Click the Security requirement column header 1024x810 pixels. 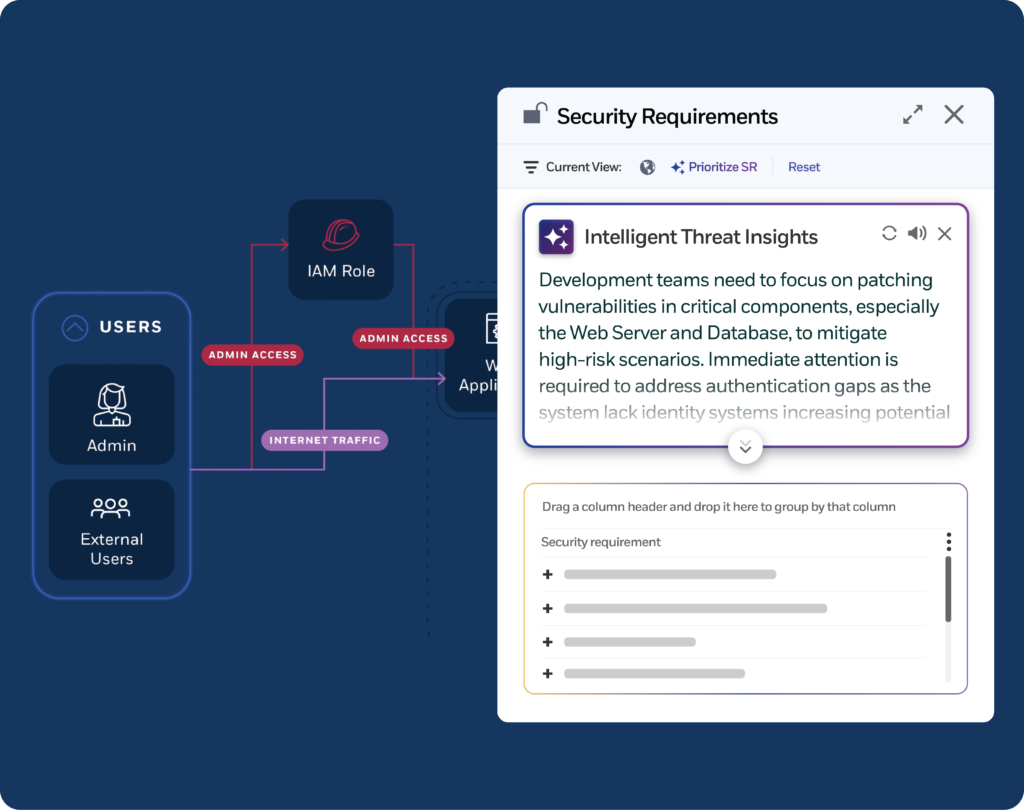pyautogui.click(x=601, y=542)
